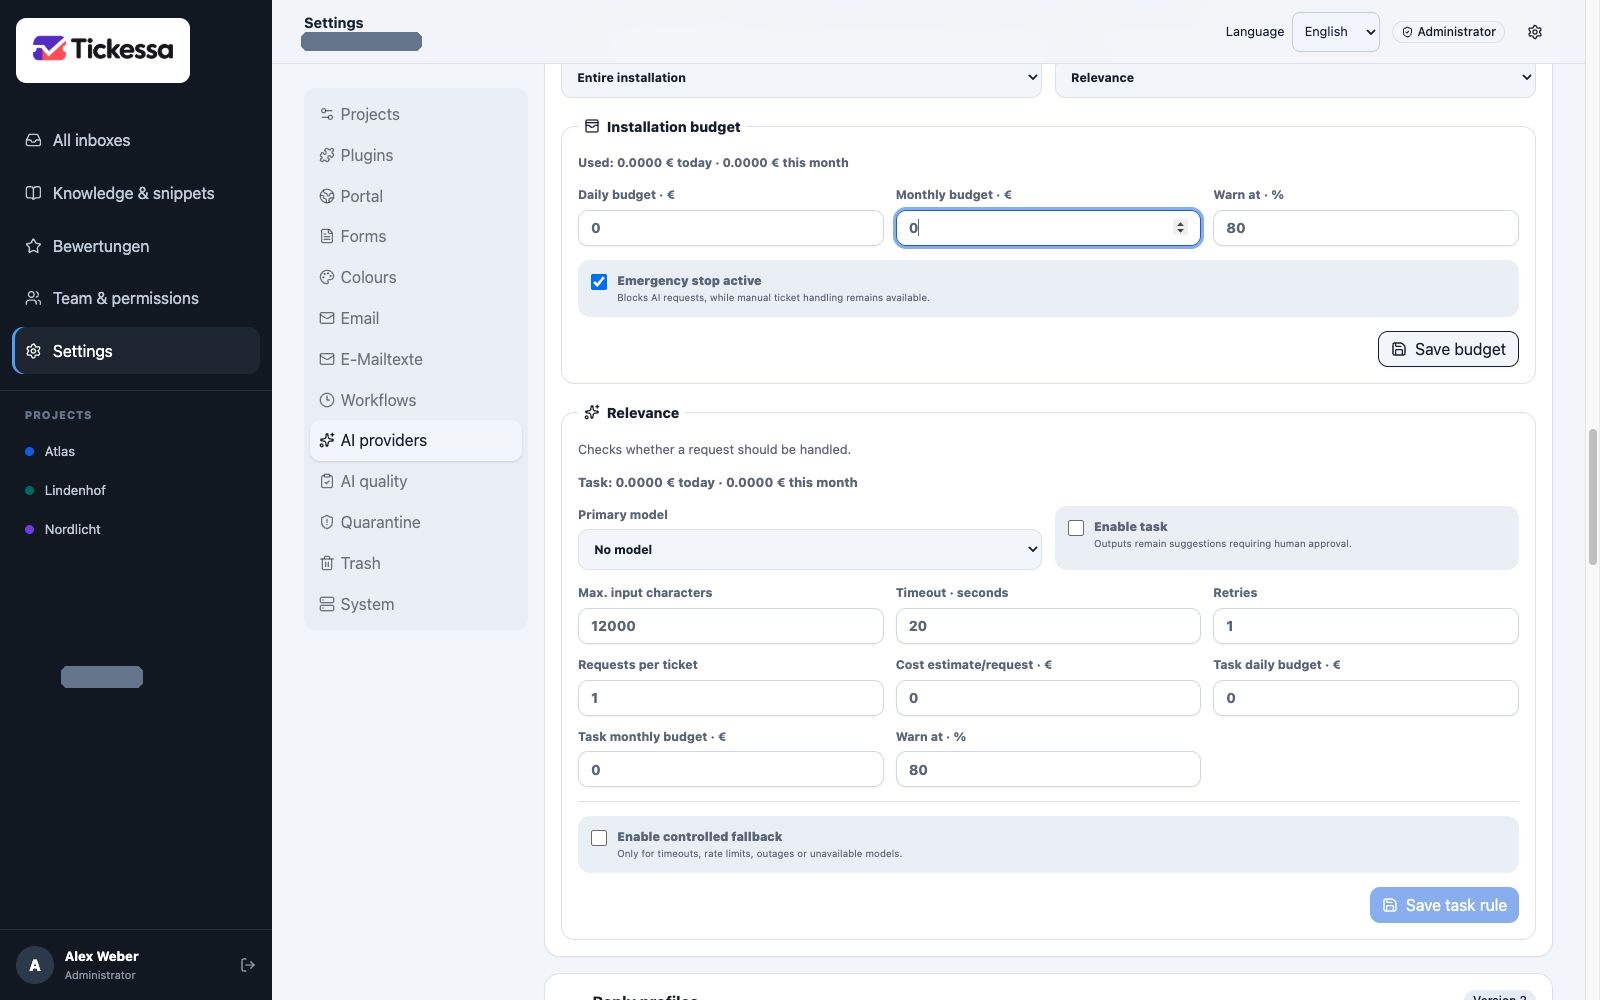Click the Daily budget input field
Screen dimensions: 1600x1000
[731, 228]
